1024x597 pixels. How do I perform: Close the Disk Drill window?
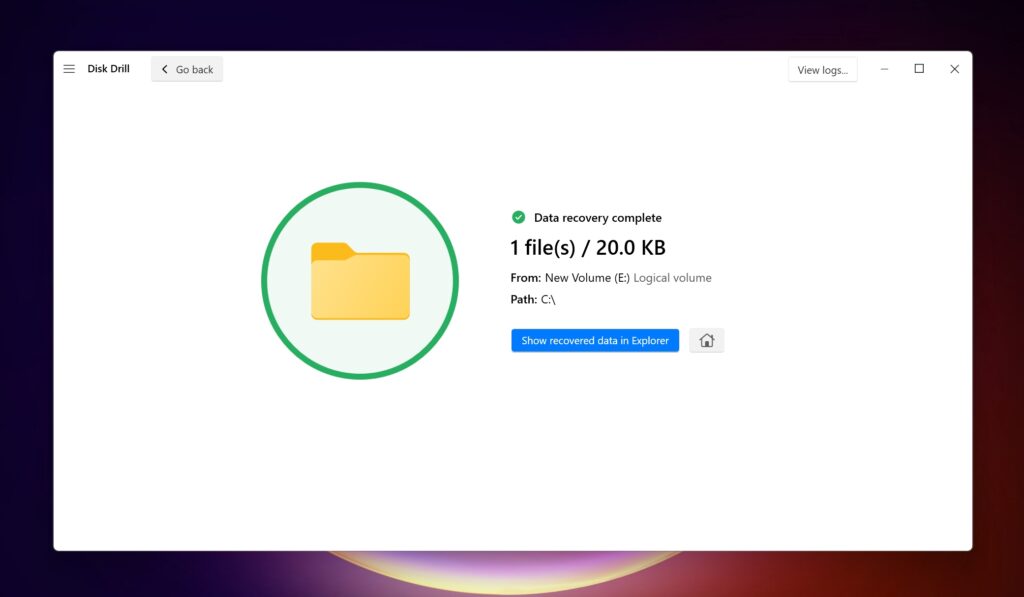(x=954, y=68)
